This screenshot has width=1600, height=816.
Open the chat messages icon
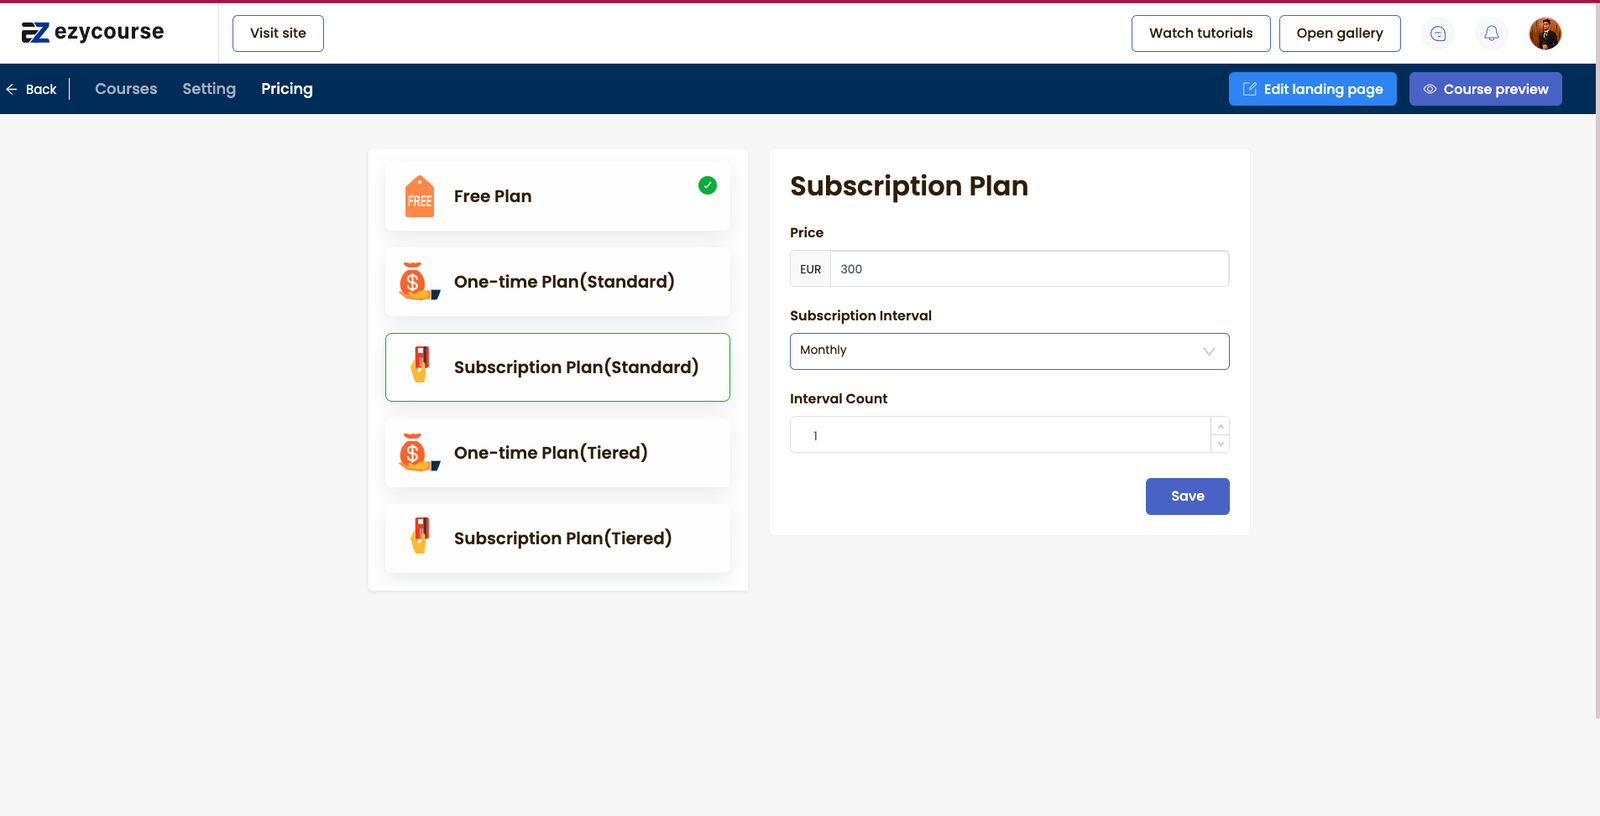[x=1438, y=34]
